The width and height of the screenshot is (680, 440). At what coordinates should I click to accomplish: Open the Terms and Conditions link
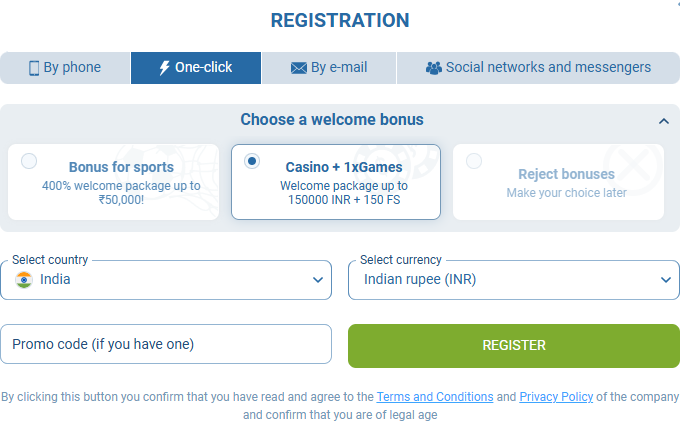(x=435, y=397)
